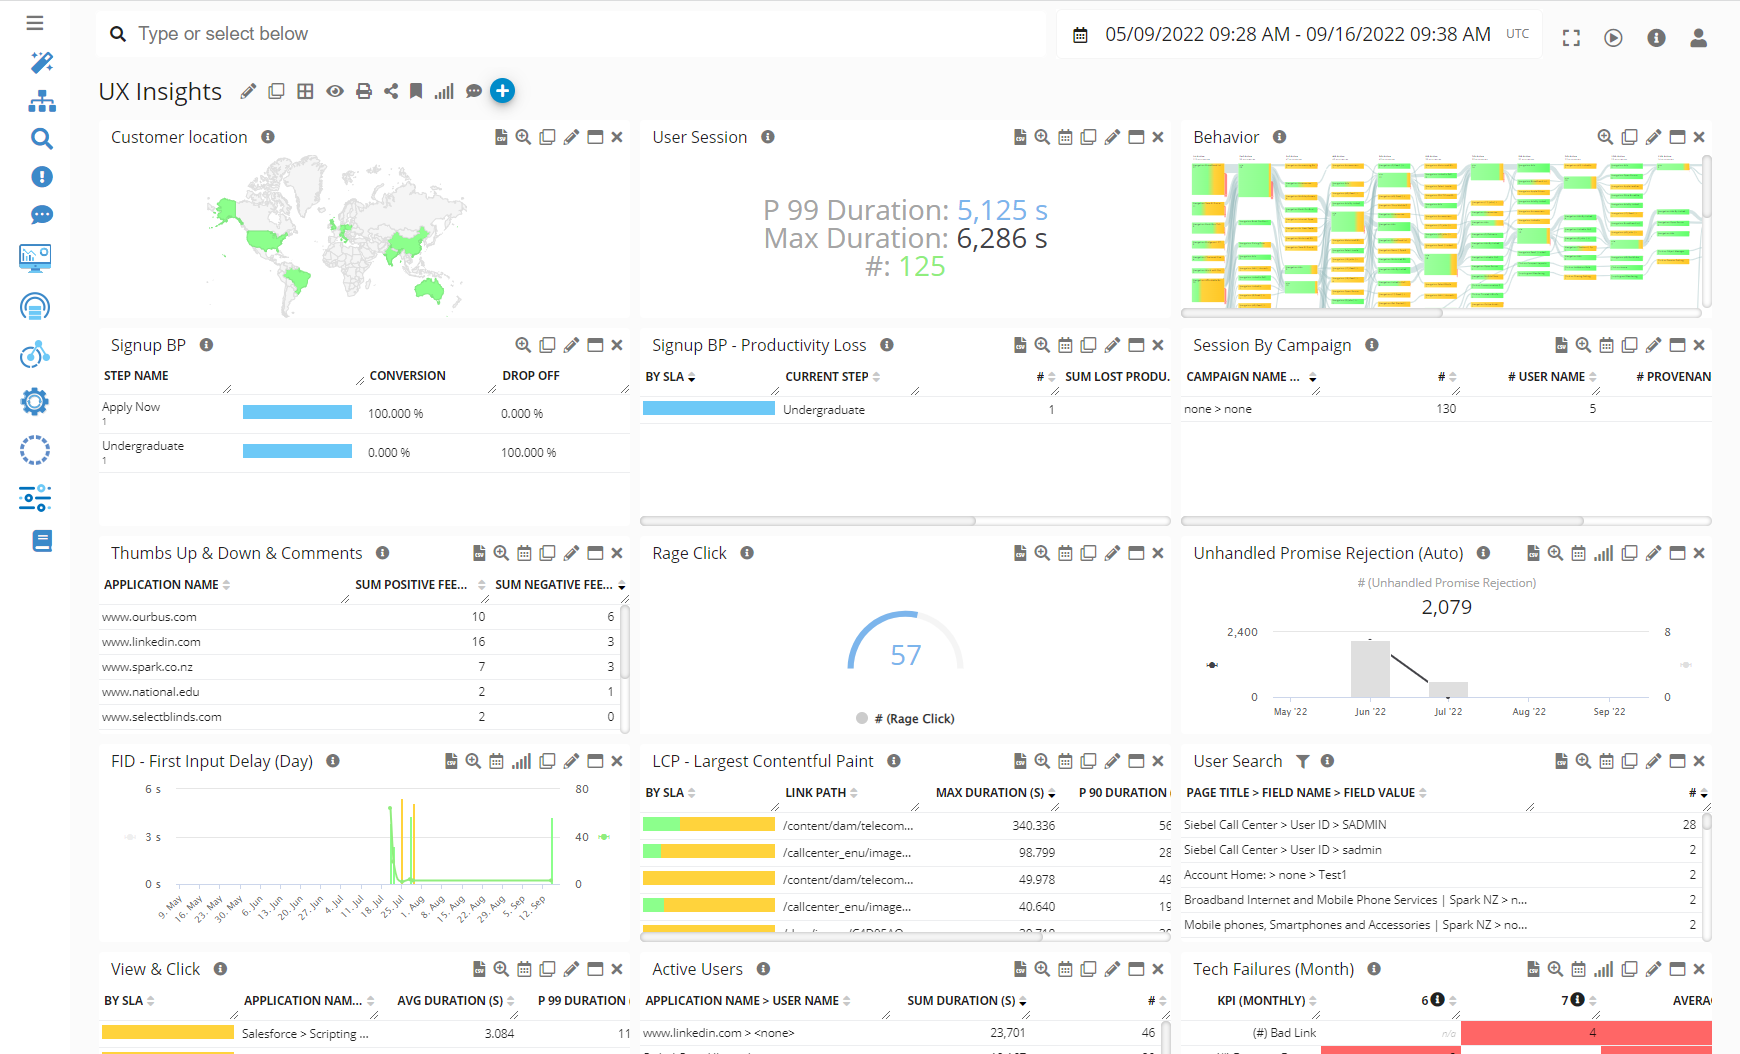Screen dimensions: 1740x1054
Task: Click the share icon next to UX Insights
Action: coord(391,91)
